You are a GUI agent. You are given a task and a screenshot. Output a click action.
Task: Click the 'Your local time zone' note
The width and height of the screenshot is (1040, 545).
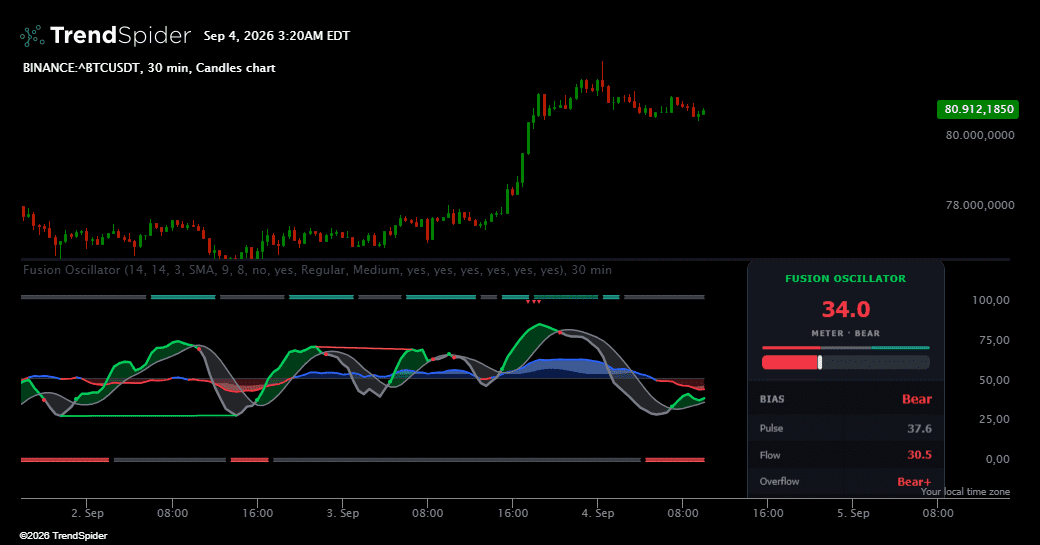coord(965,491)
